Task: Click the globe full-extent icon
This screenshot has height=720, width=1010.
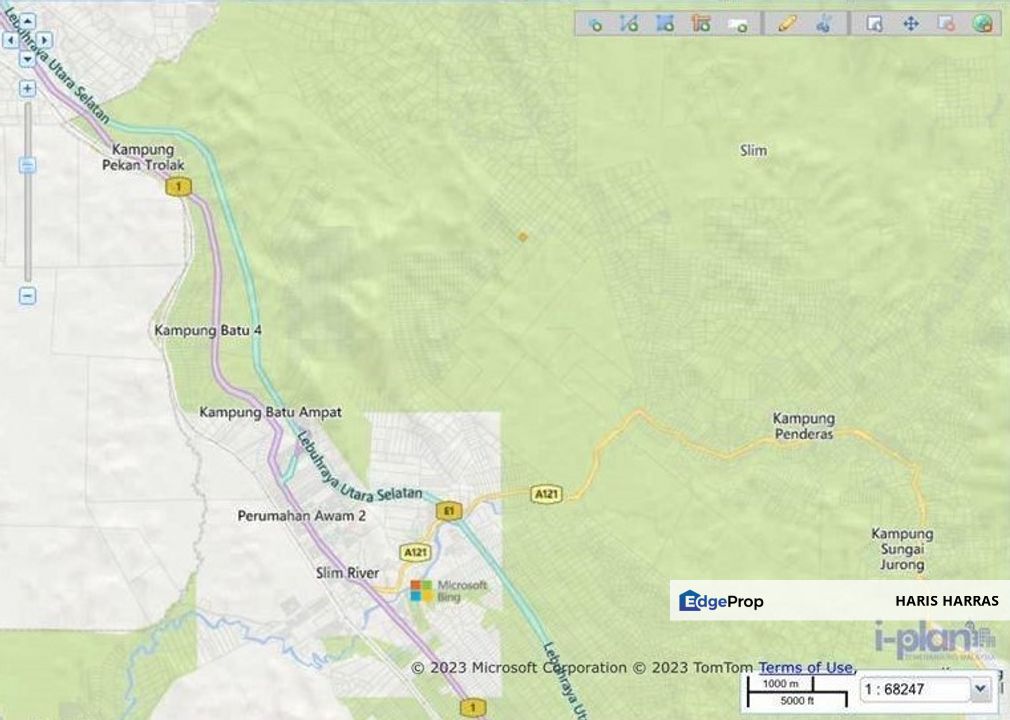Action: tap(982, 22)
